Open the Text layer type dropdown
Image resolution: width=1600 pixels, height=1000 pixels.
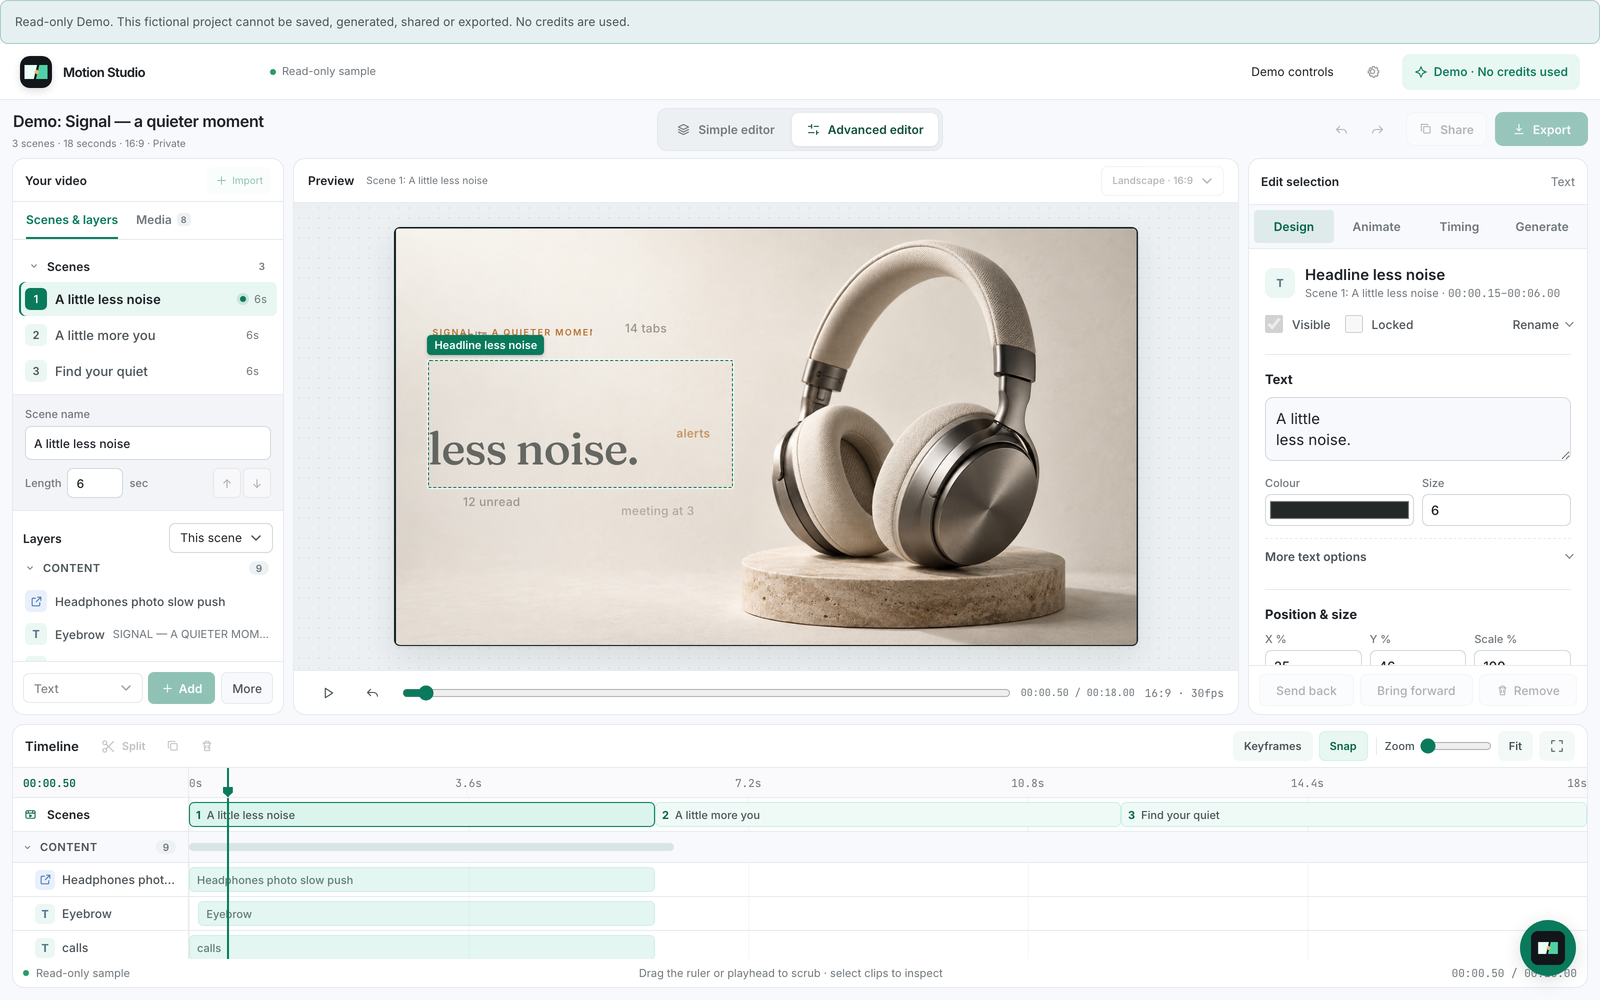tap(82, 688)
